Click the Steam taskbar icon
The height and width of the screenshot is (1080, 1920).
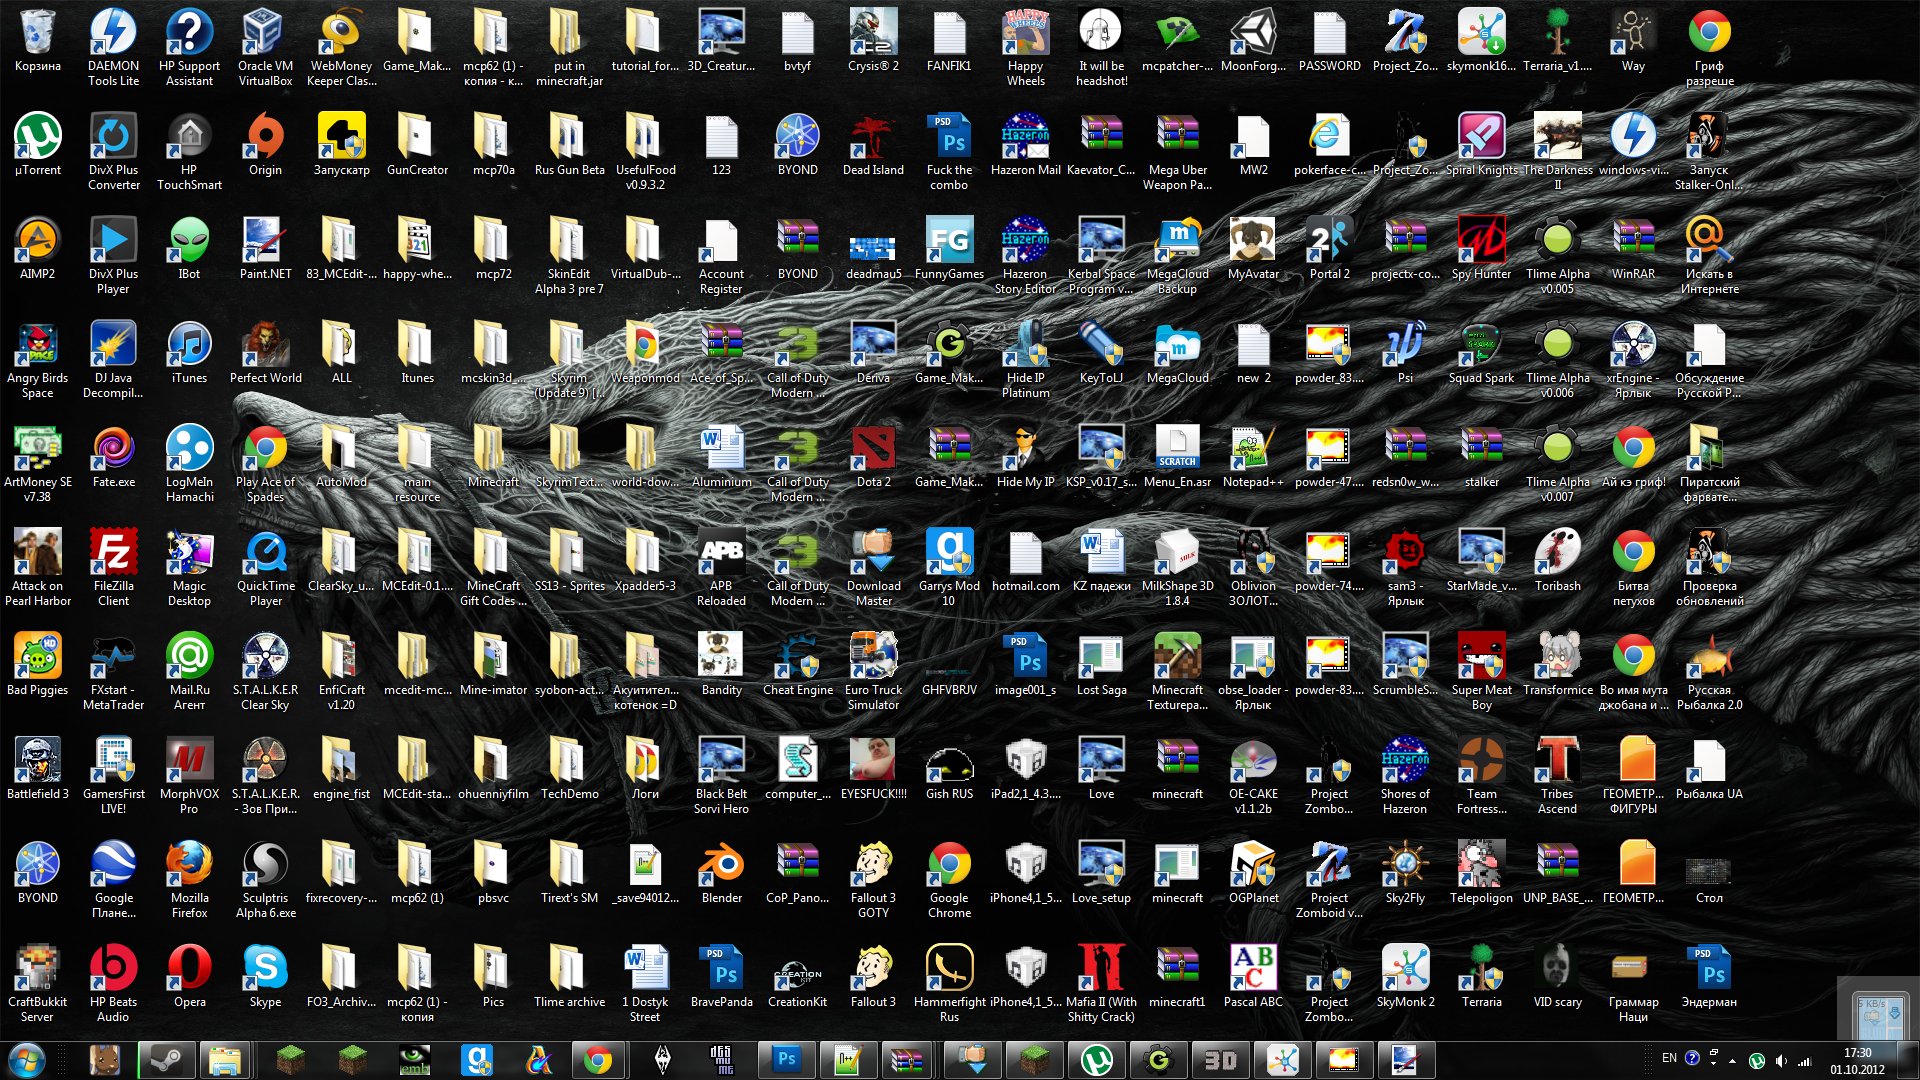click(162, 1060)
